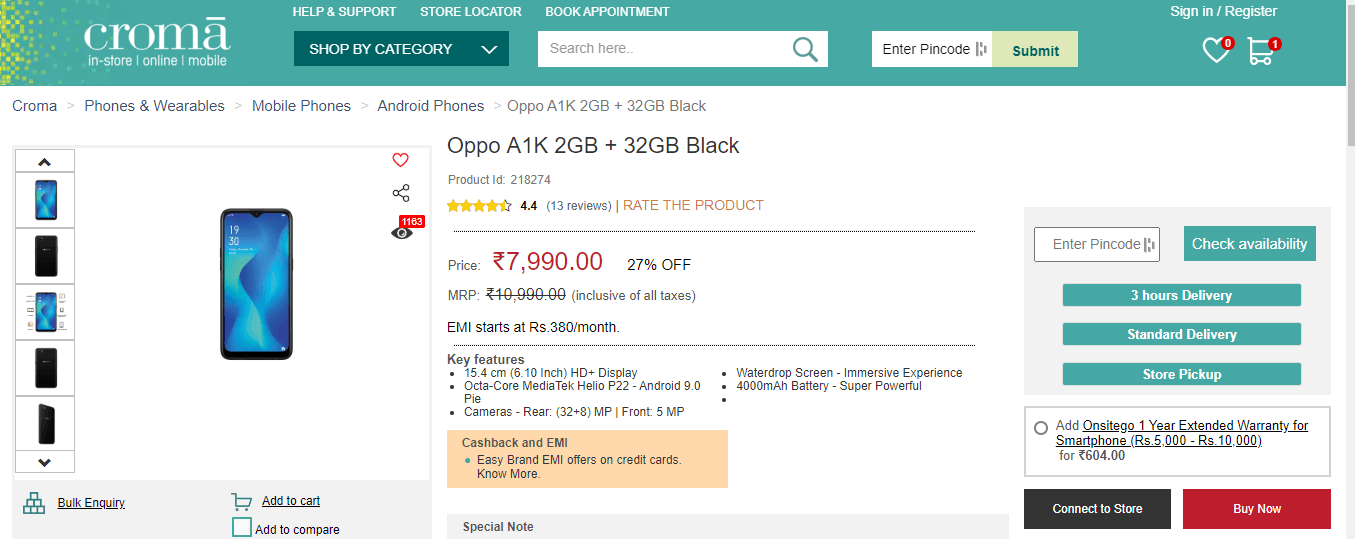Image resolution: width=1355 pixels, height=539 pixels.
Task: Open the wishlist heart in header
Action: tap(1215, 50)
